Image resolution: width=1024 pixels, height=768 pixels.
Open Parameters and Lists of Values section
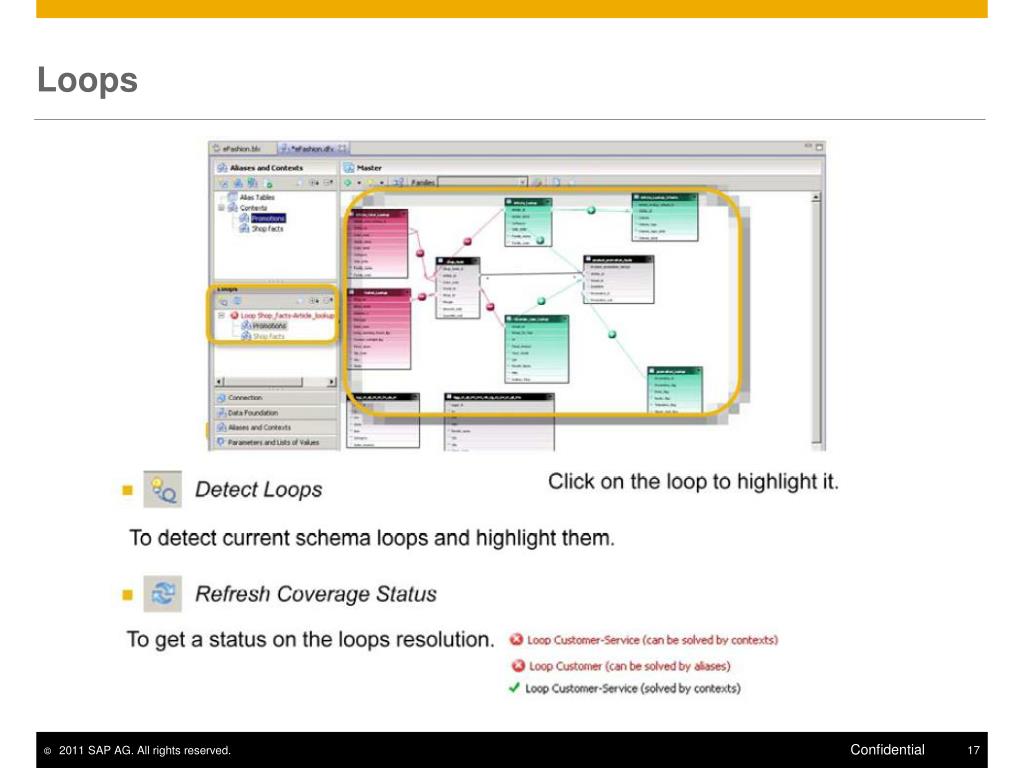click(275, 442)
